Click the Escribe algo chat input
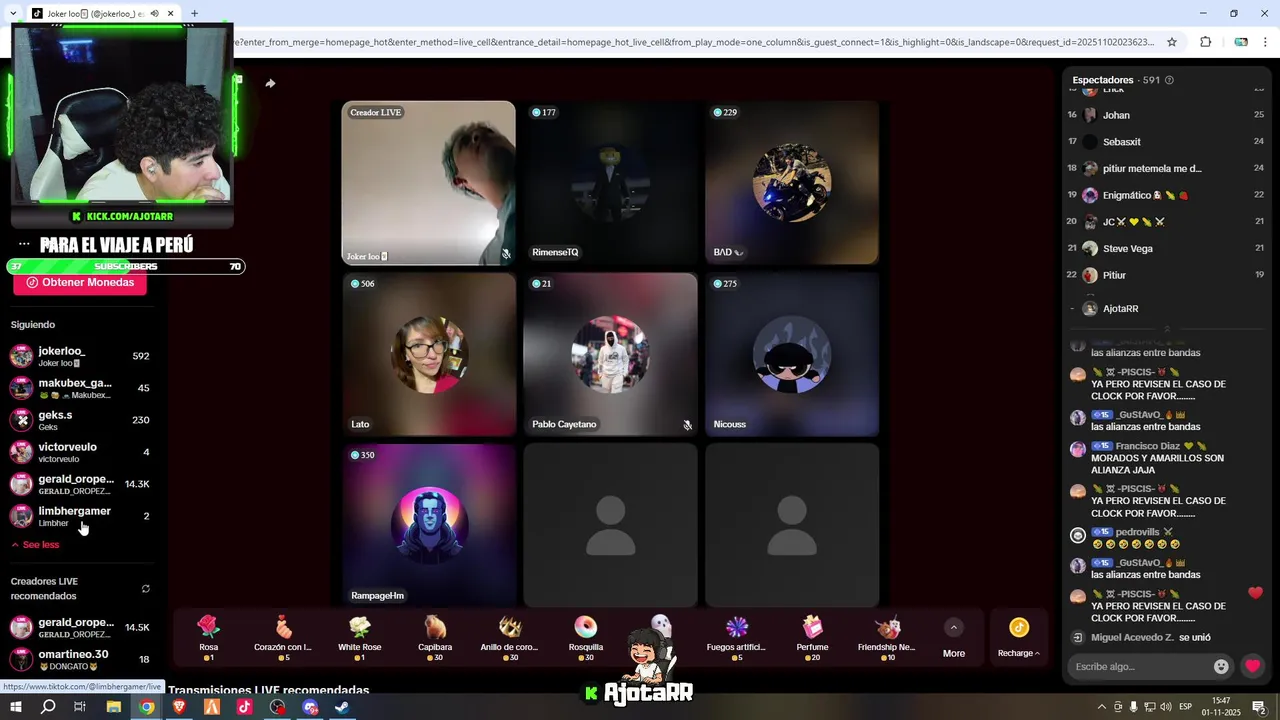1280x720 pixels. coord(1138,667)
